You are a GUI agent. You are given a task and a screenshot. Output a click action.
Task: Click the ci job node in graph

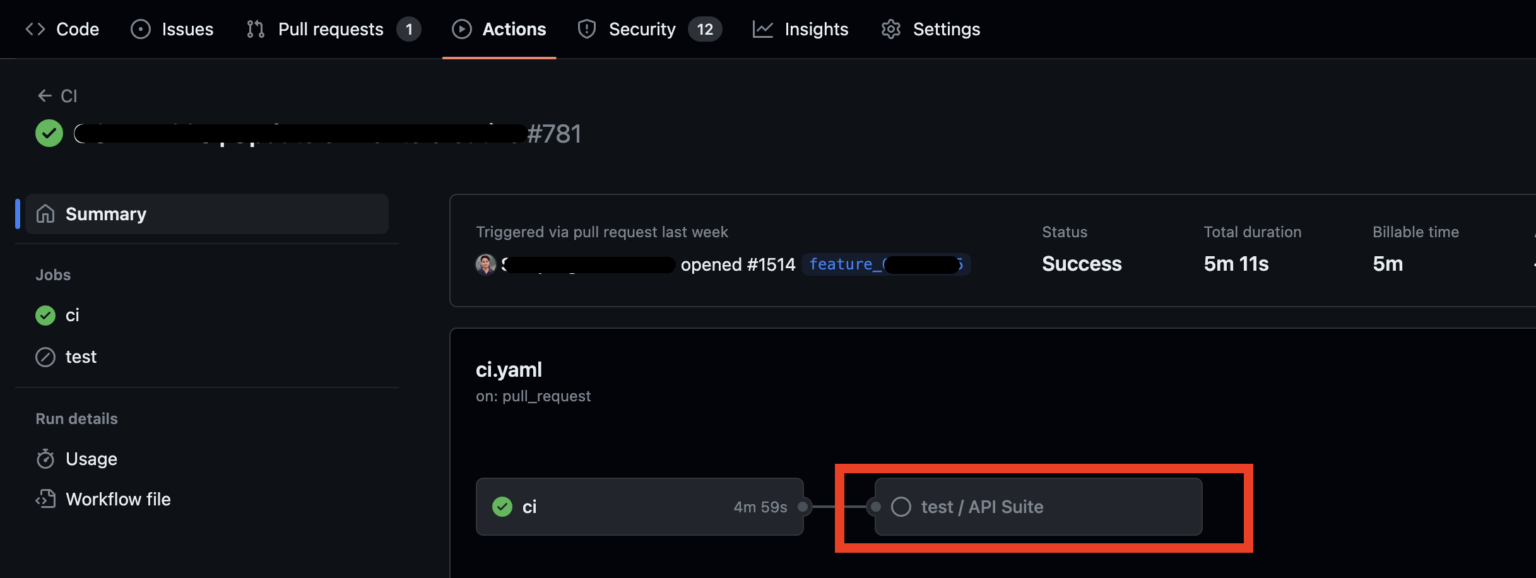640,507
